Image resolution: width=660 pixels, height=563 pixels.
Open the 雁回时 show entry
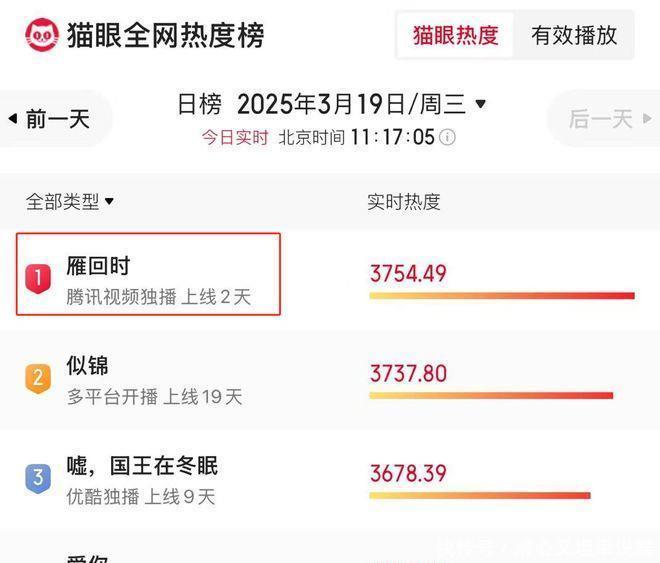pyautogui.click(x=98, y=266)
